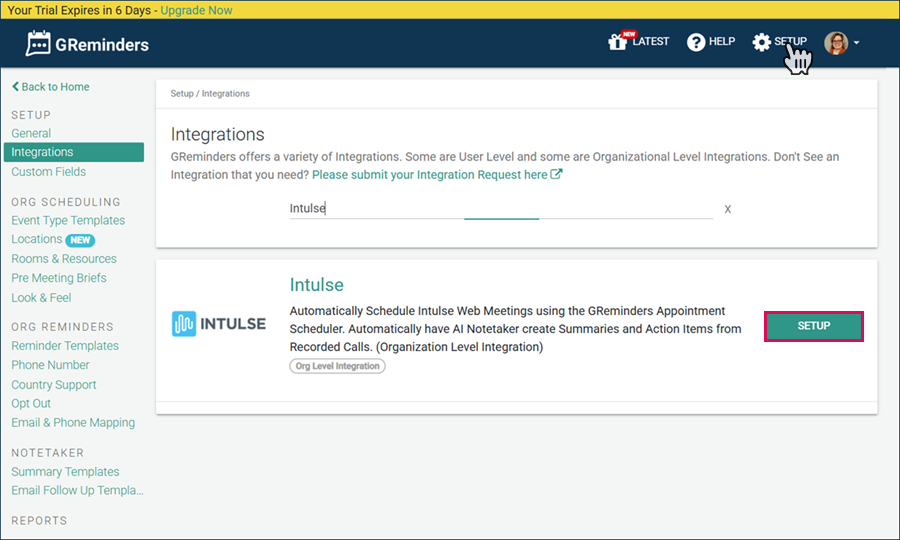Expand the profile menu dropdown arrow
This screenshot has height=540, width=900.
[x=857, y=43]
